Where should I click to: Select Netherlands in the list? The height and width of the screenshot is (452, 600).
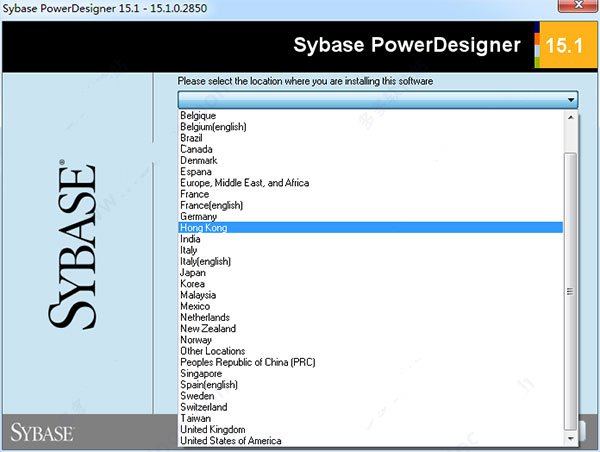370,318
